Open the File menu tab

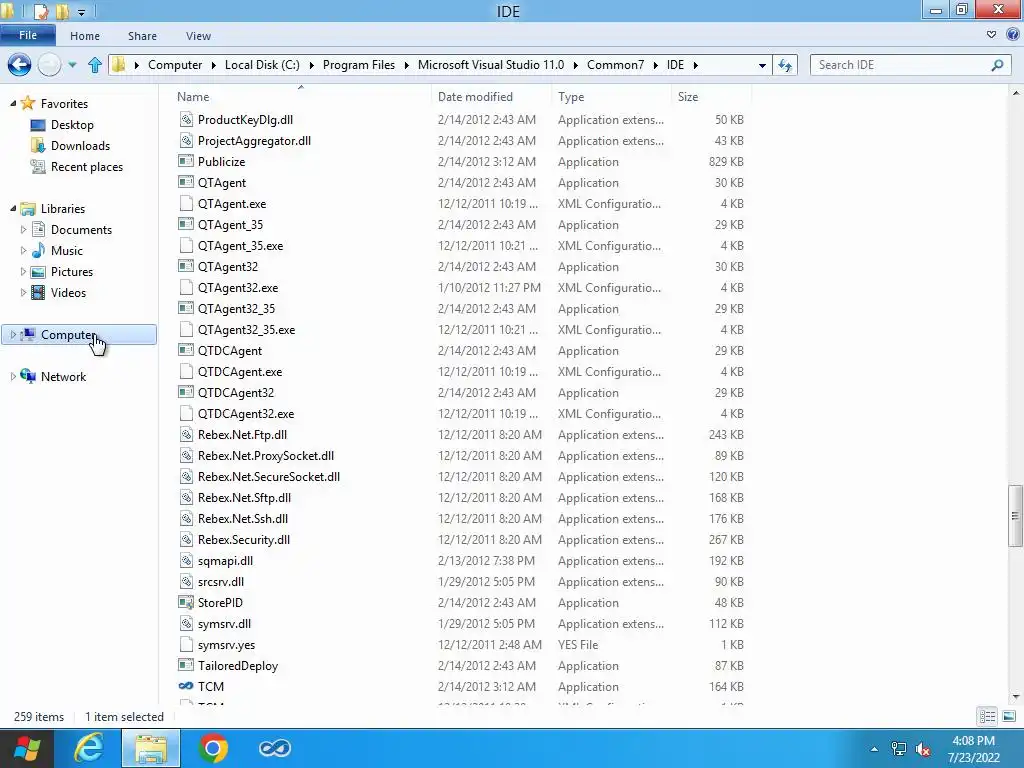[x=27, y=35]
